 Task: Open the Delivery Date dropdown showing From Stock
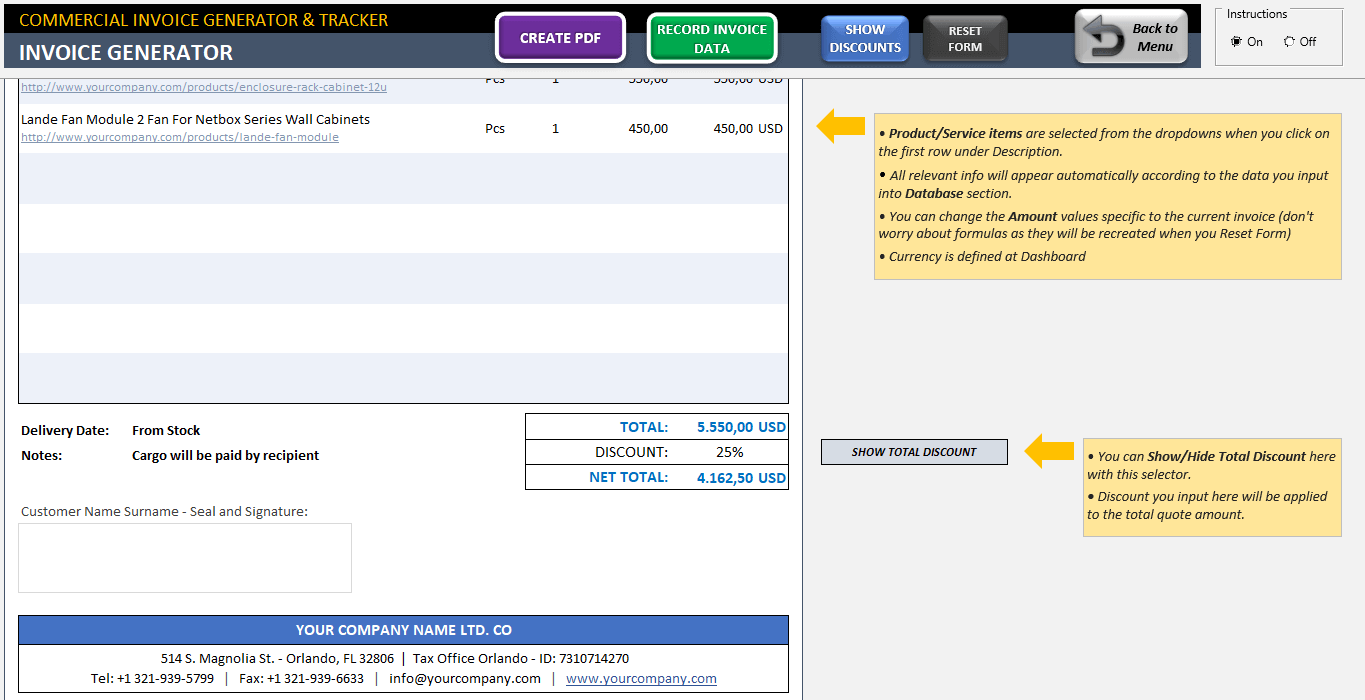coord(165,430)
